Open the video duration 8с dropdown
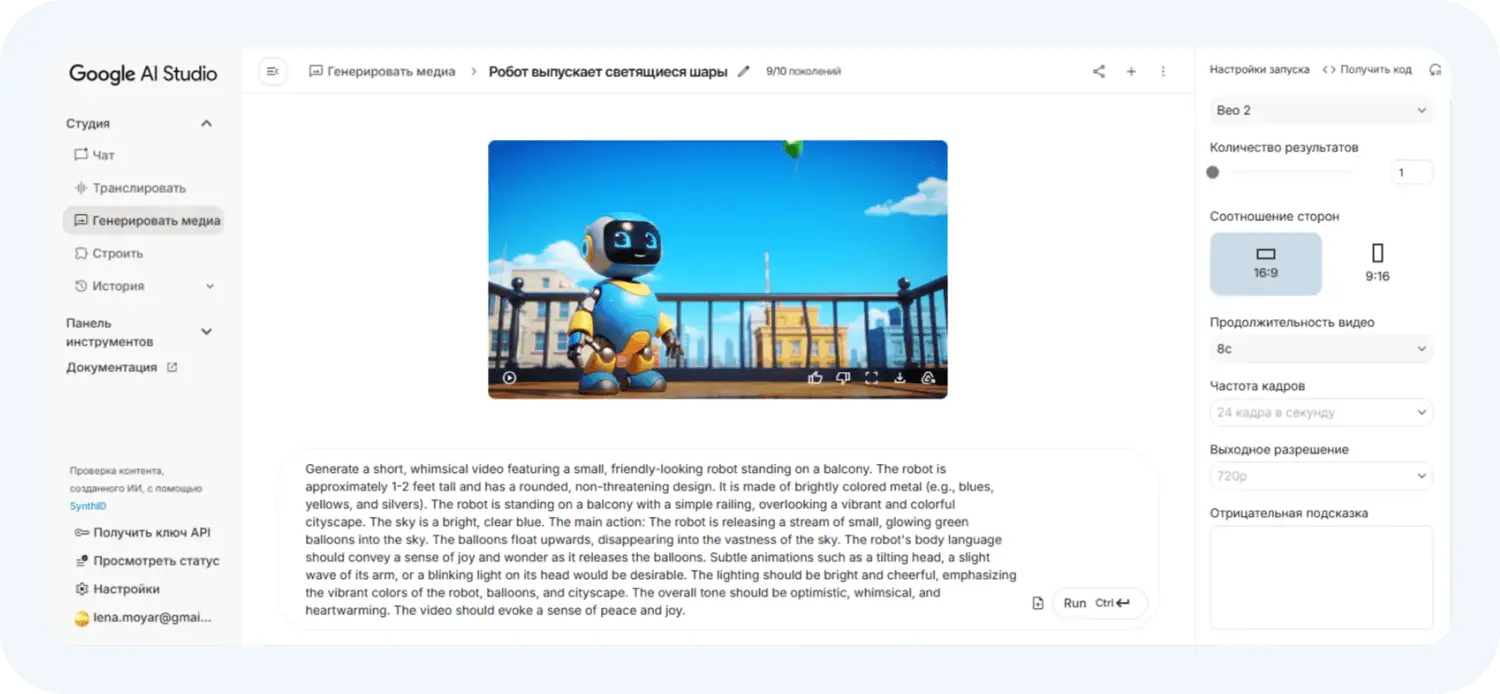The height and width of the screenshot is (694, 1500). pos(1321,349)
